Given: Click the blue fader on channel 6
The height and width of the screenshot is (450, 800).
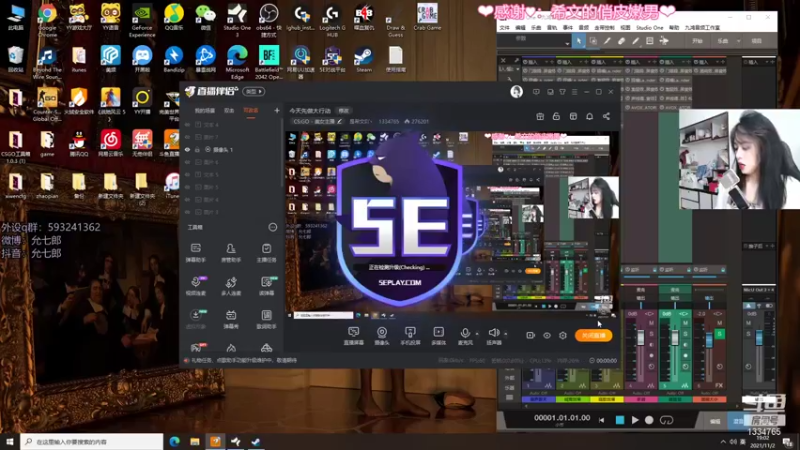Looking at the screenshot, I should 709,340.
